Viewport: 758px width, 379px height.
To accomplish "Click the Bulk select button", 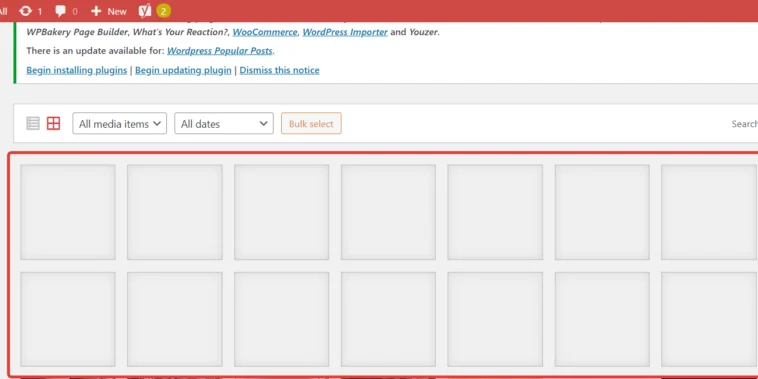I will click(x=311, y=123).
